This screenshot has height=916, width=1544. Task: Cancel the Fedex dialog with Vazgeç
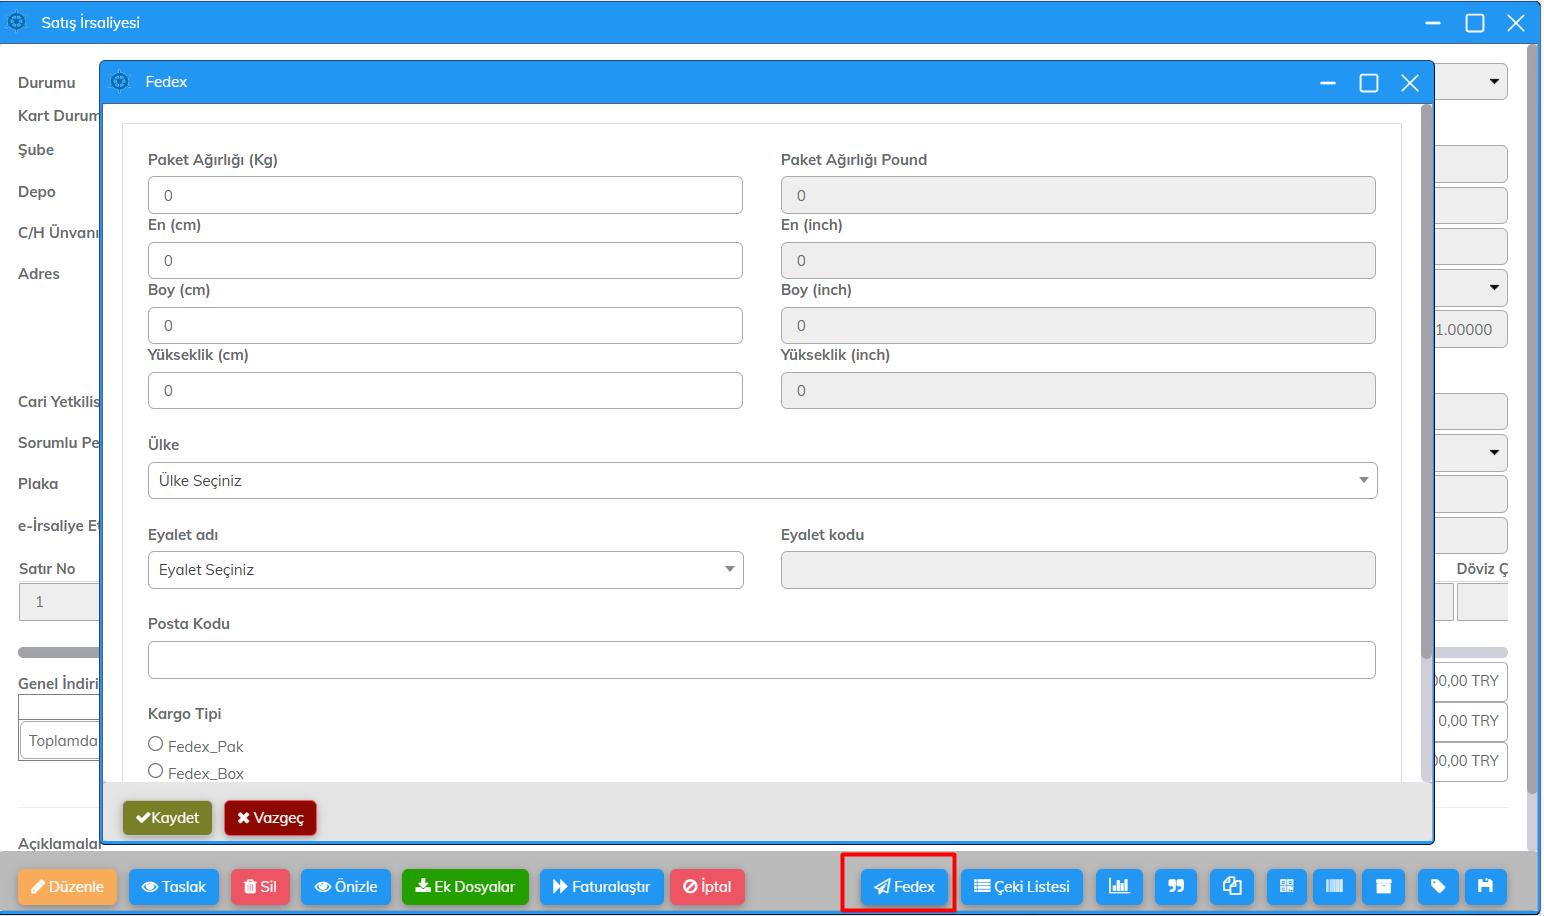[270, 818]
